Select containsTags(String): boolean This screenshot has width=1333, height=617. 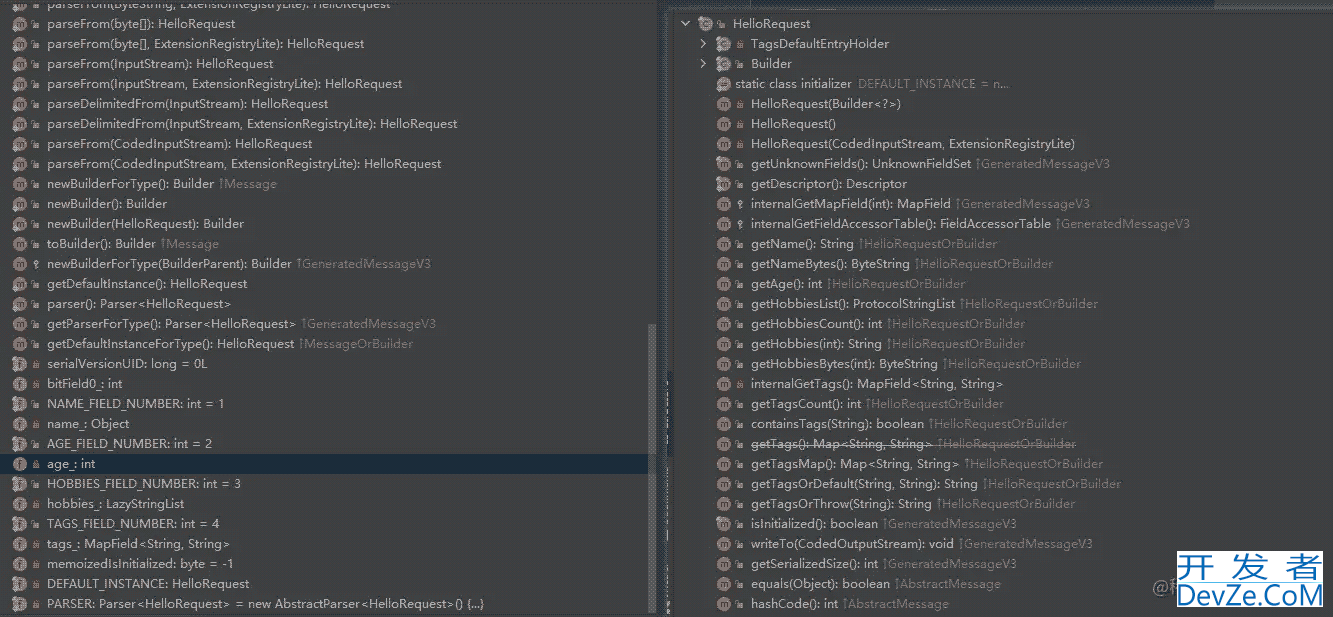tap(837, 423)
